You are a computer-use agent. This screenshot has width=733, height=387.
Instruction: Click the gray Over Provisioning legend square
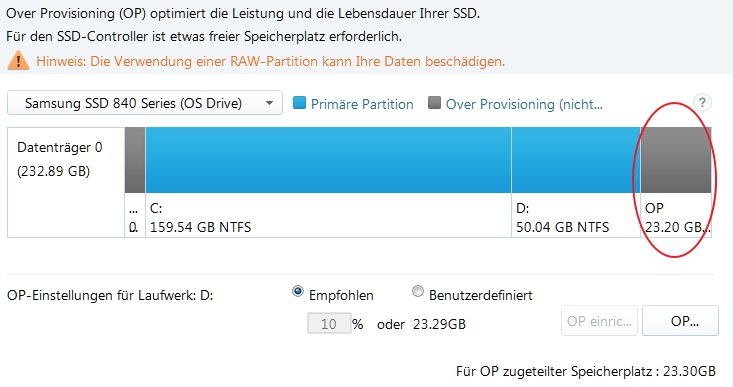pos(434,103)
